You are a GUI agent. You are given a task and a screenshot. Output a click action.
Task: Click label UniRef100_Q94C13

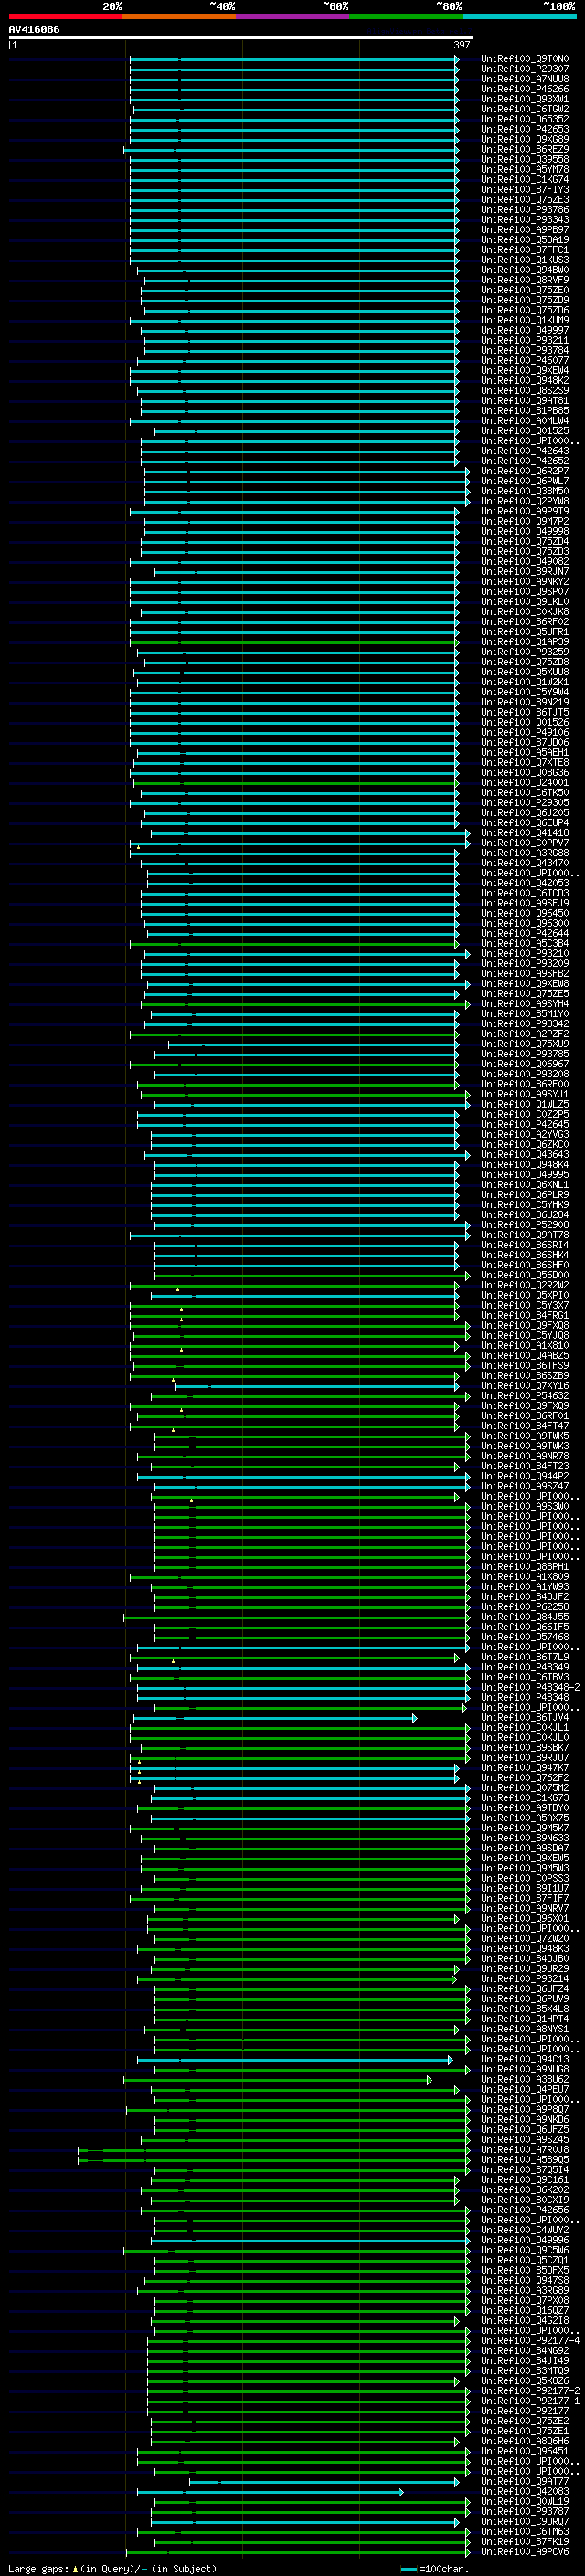coord(525,2060)
